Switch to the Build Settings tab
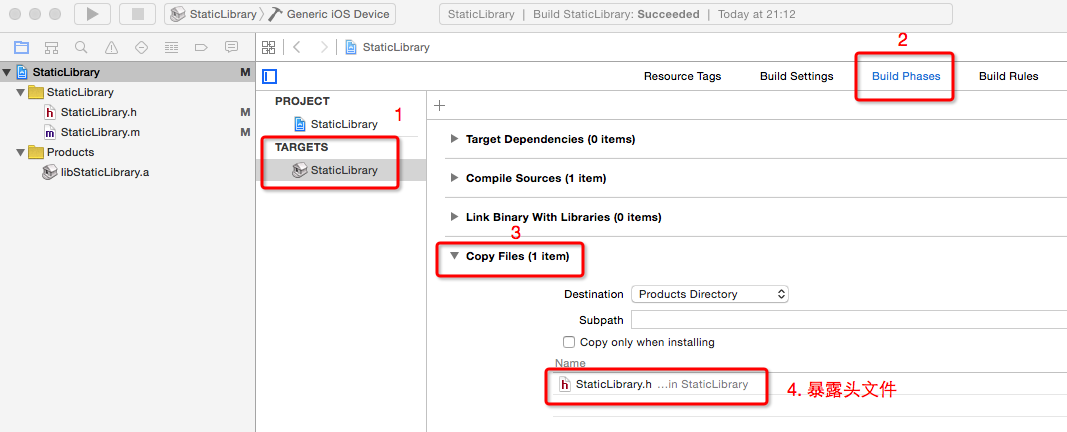 click(x=796, y=76)
